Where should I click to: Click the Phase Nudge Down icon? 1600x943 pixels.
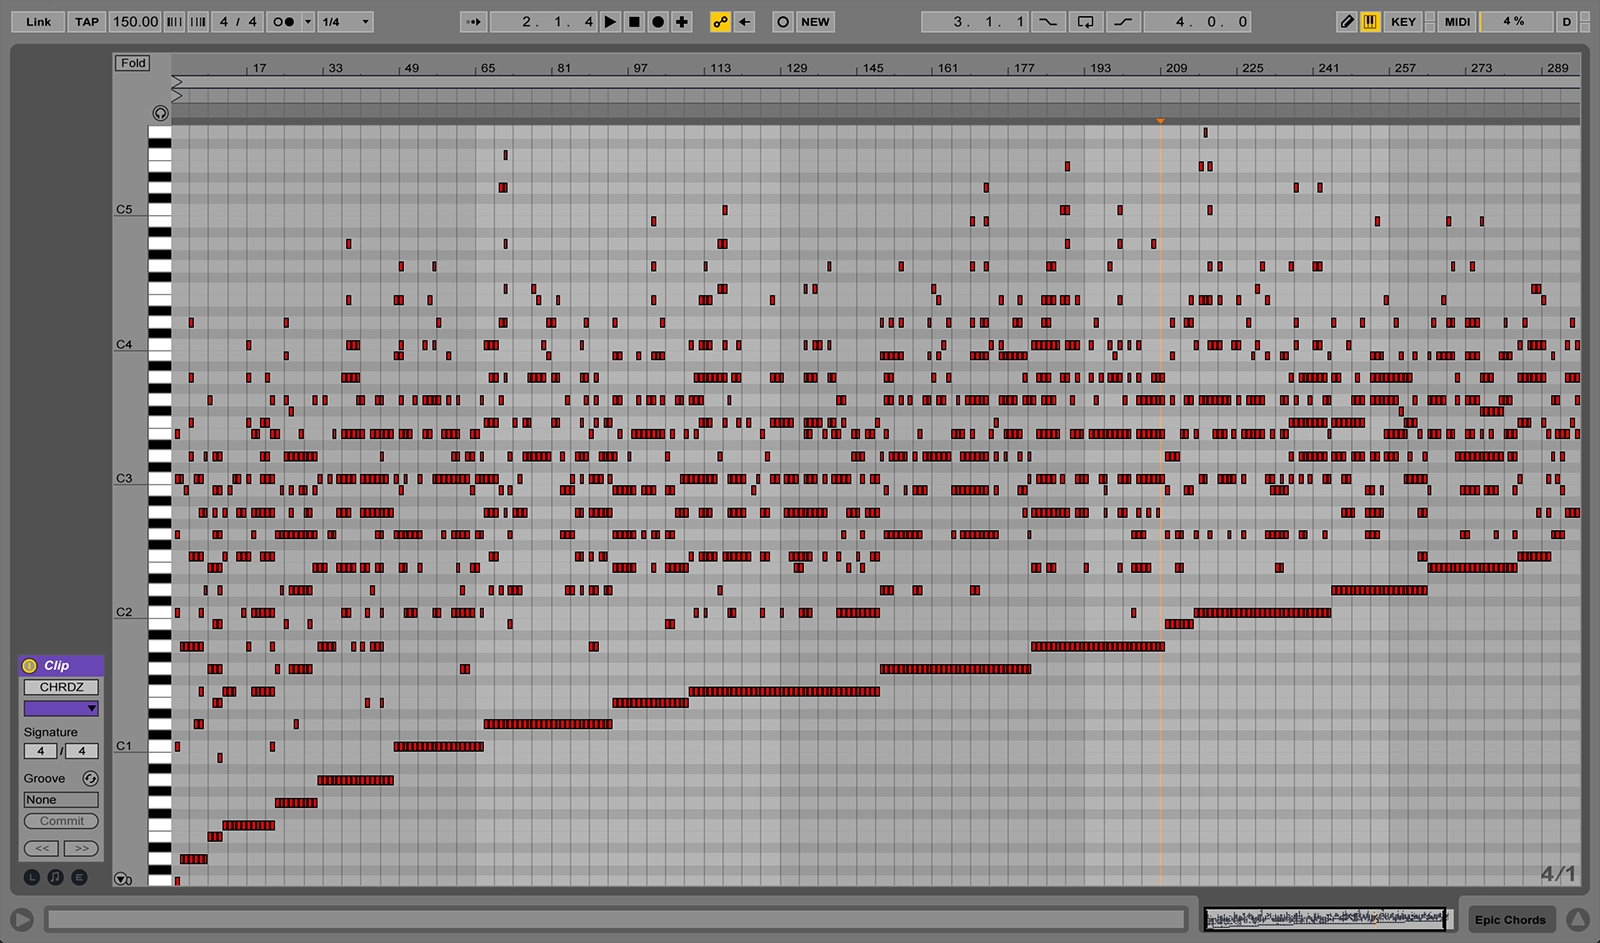tap(174, 22)
